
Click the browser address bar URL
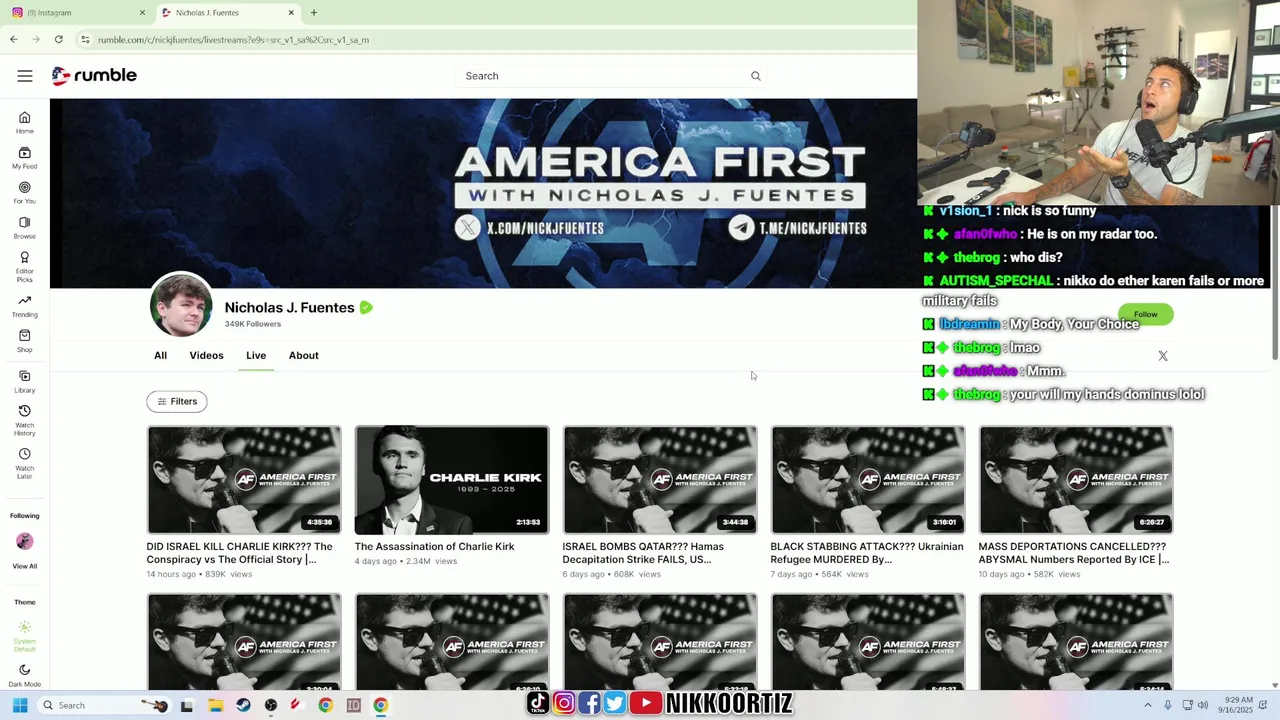[233, 40]
